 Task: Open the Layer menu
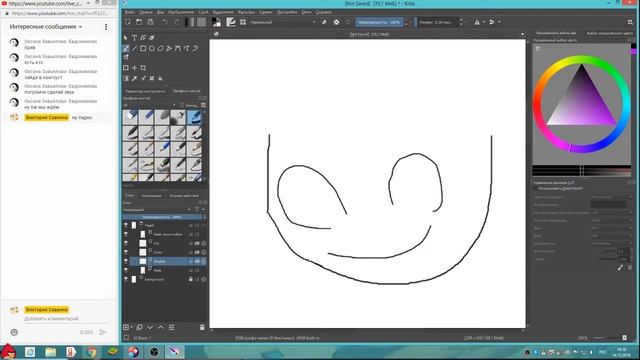203,12
